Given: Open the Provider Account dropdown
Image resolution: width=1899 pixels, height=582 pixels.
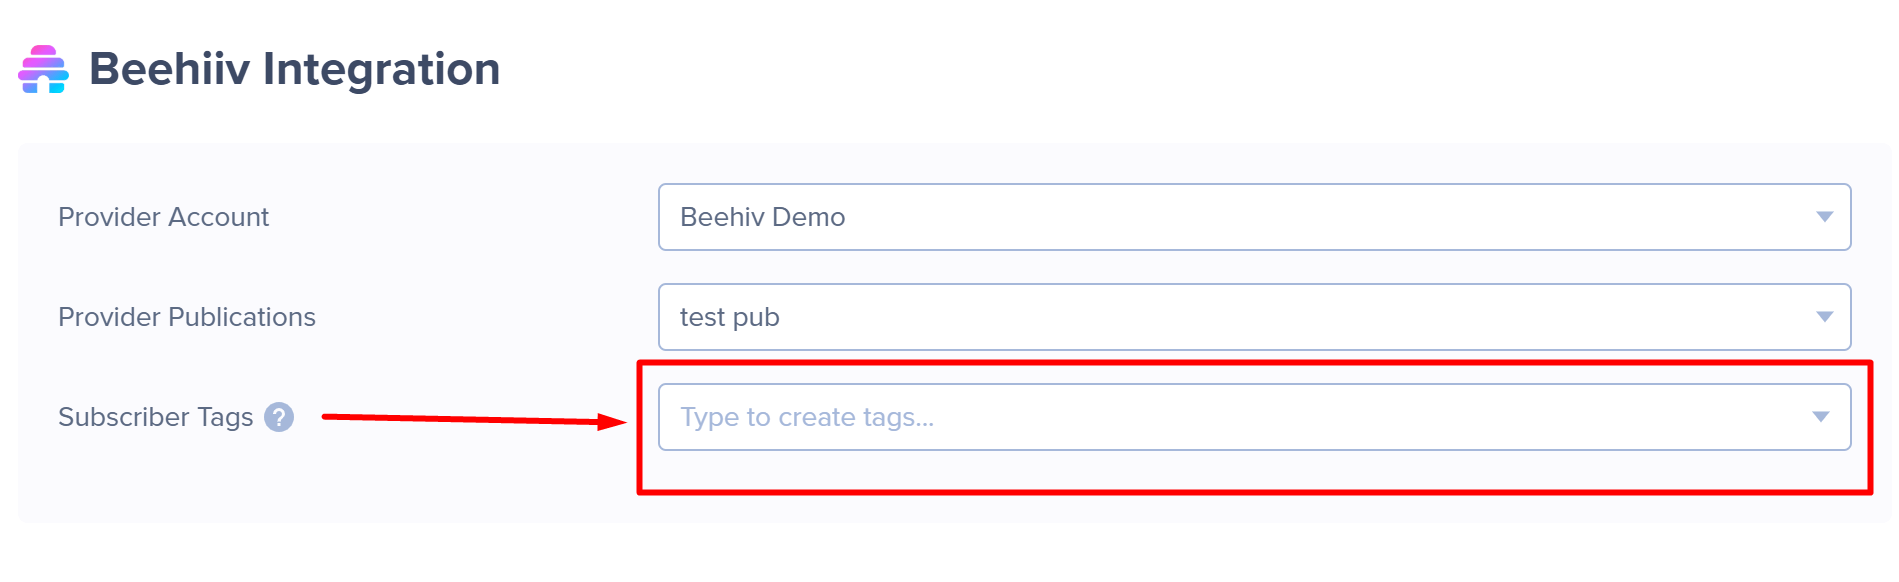Looking at the screenshot, I should pyautogui.click(x=1255, y=217).
